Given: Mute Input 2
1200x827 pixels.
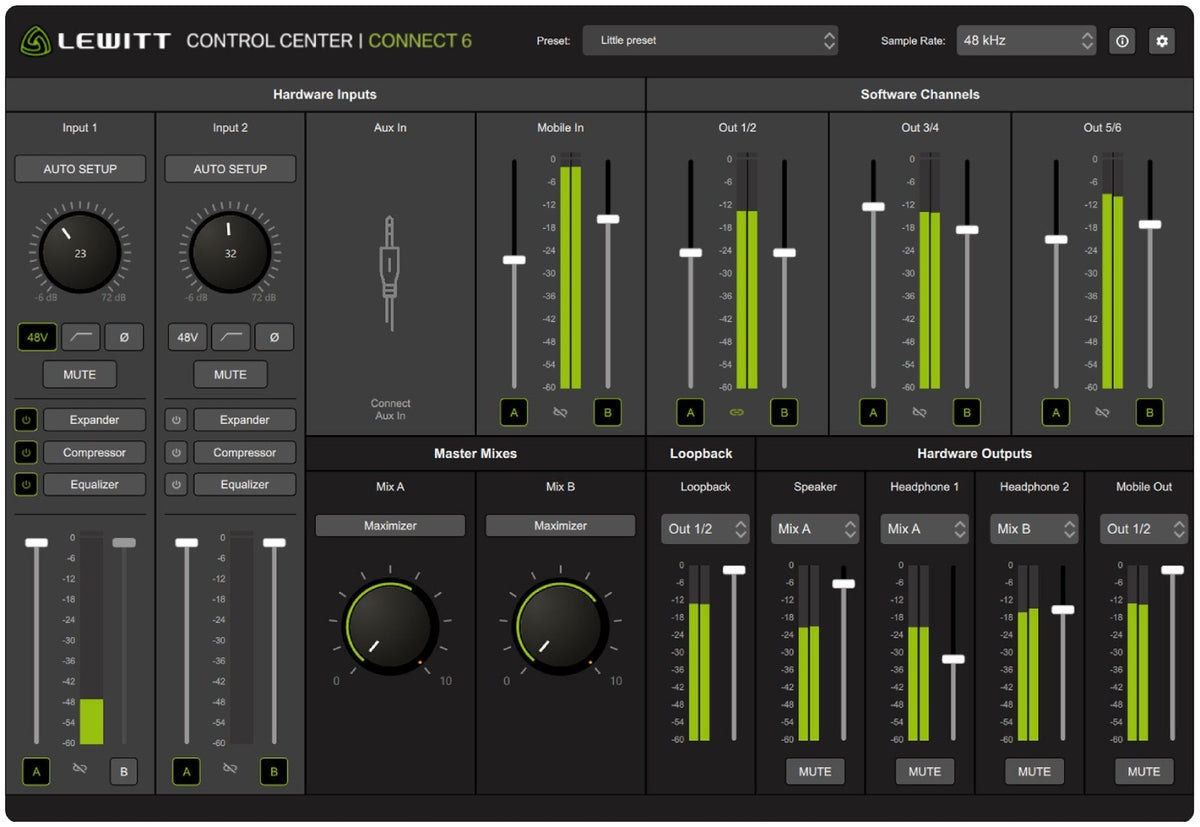Looking at the screenshot, I should [230, 375].
